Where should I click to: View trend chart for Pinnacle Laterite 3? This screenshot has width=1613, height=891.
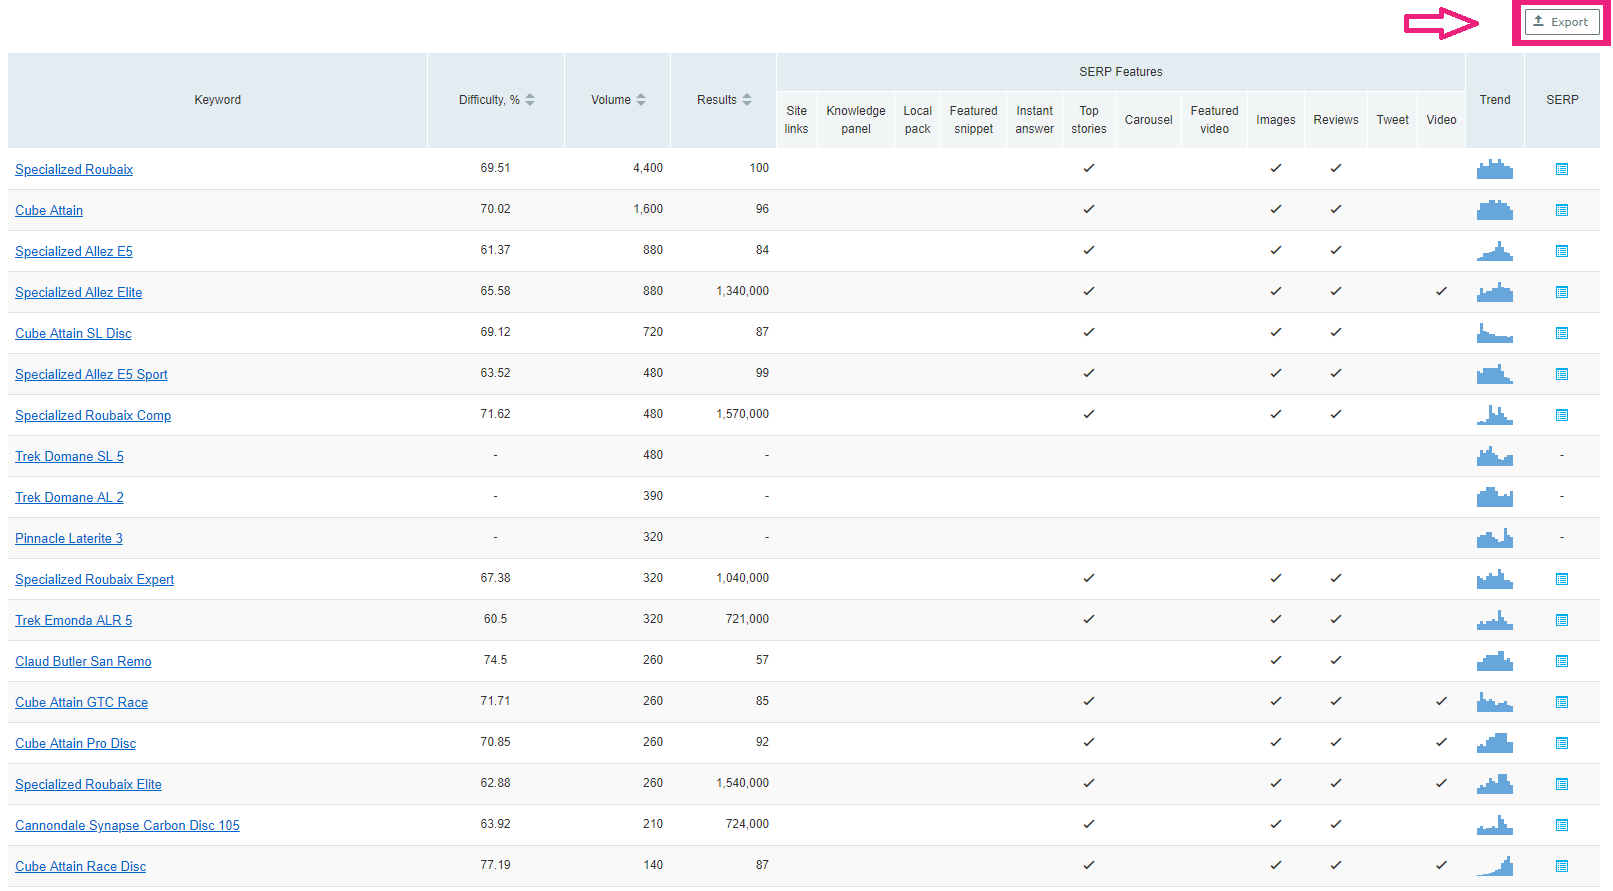(x=1495, y=538)
